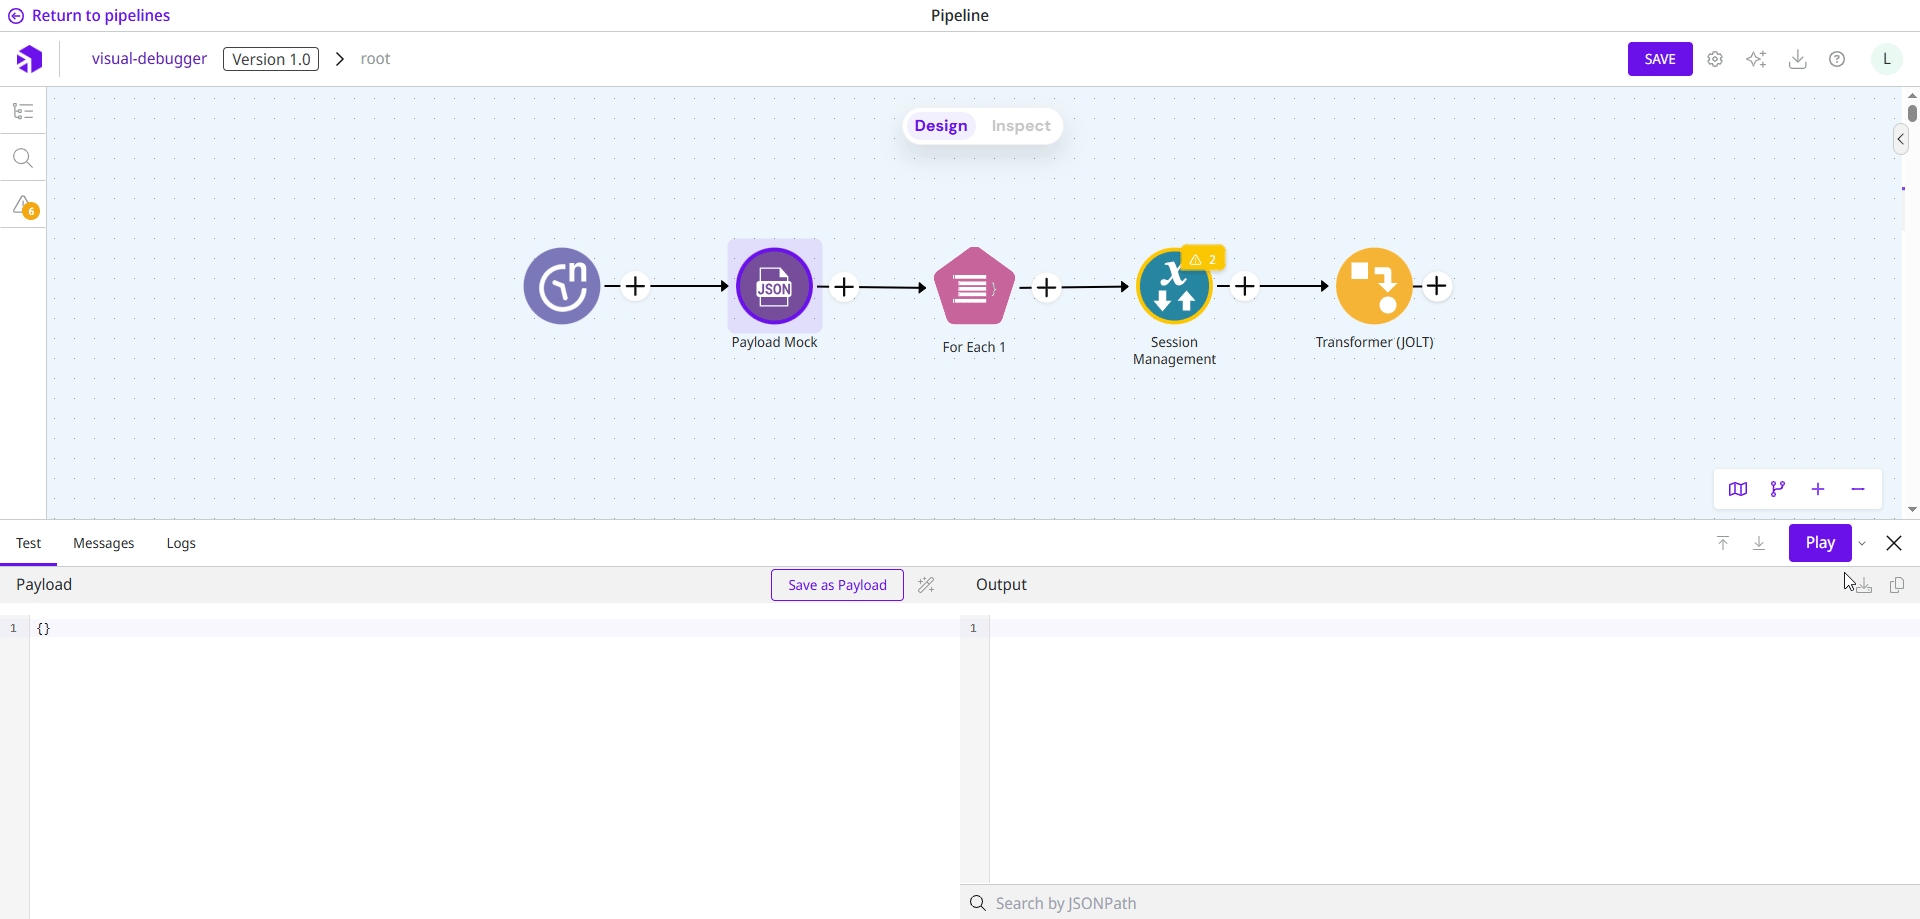Open the canvas search magnifier icon
The image size is (1920, 919).
(23, 158)
